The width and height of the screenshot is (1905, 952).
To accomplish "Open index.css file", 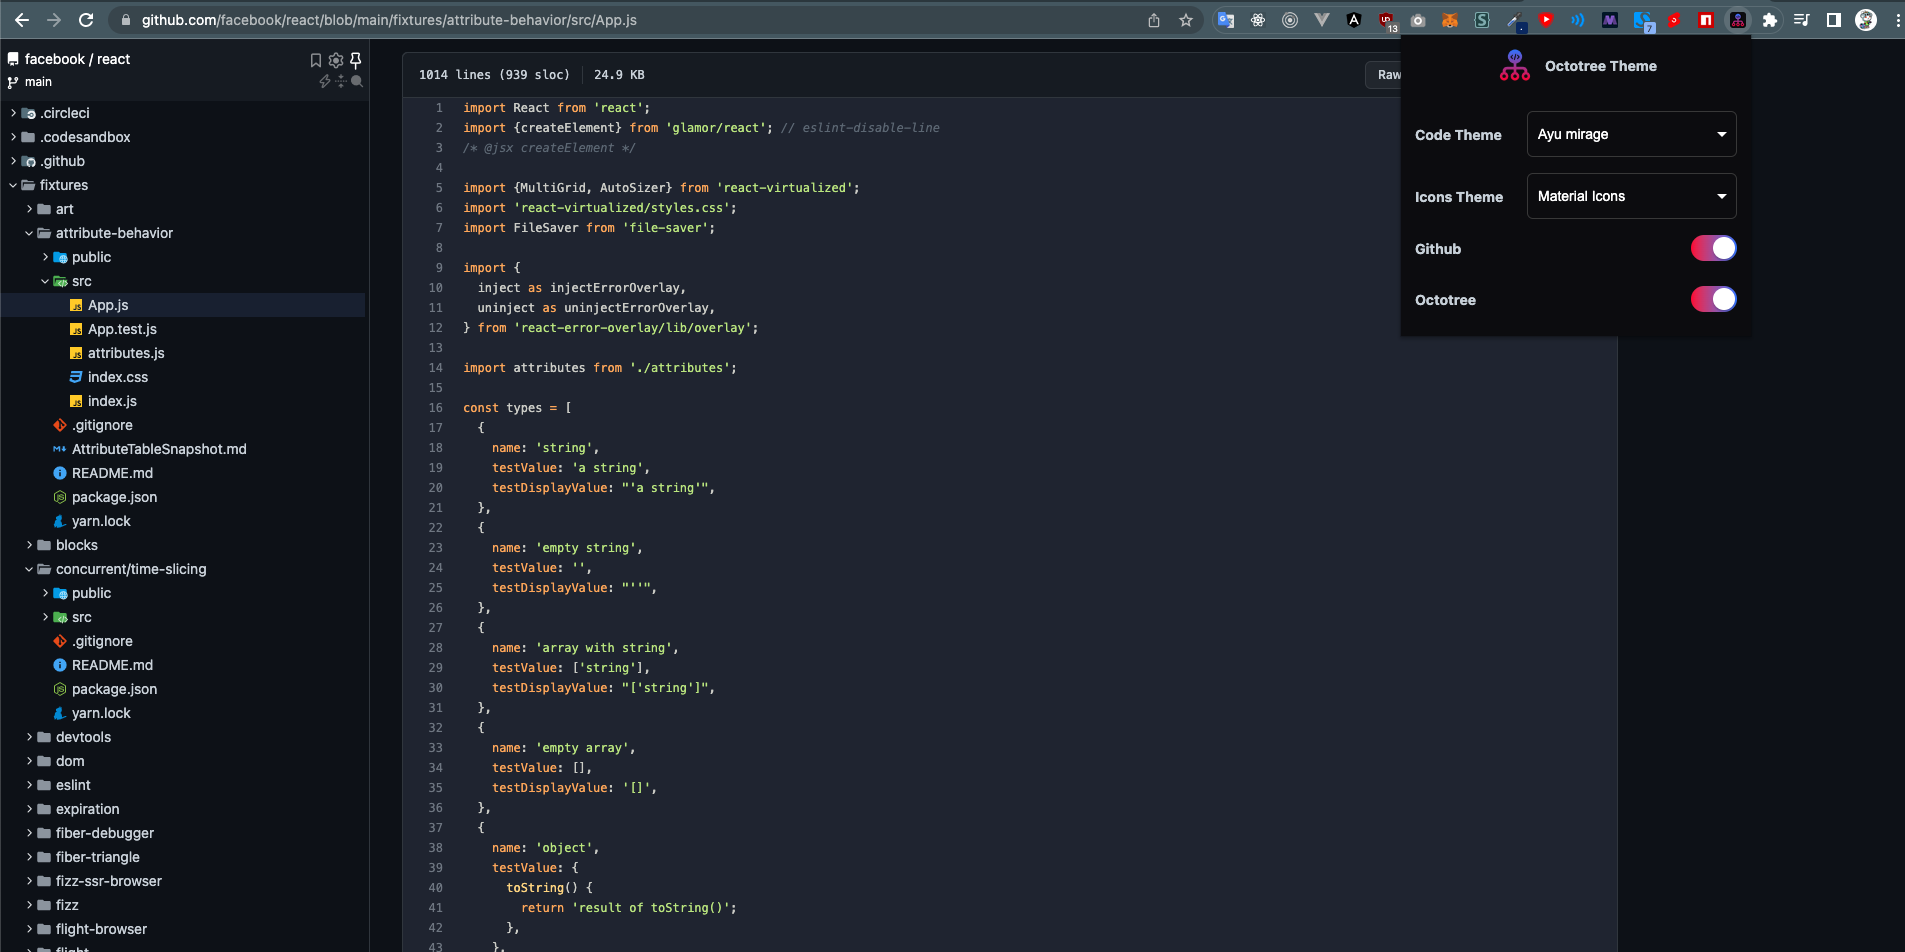I will (117, 377).
